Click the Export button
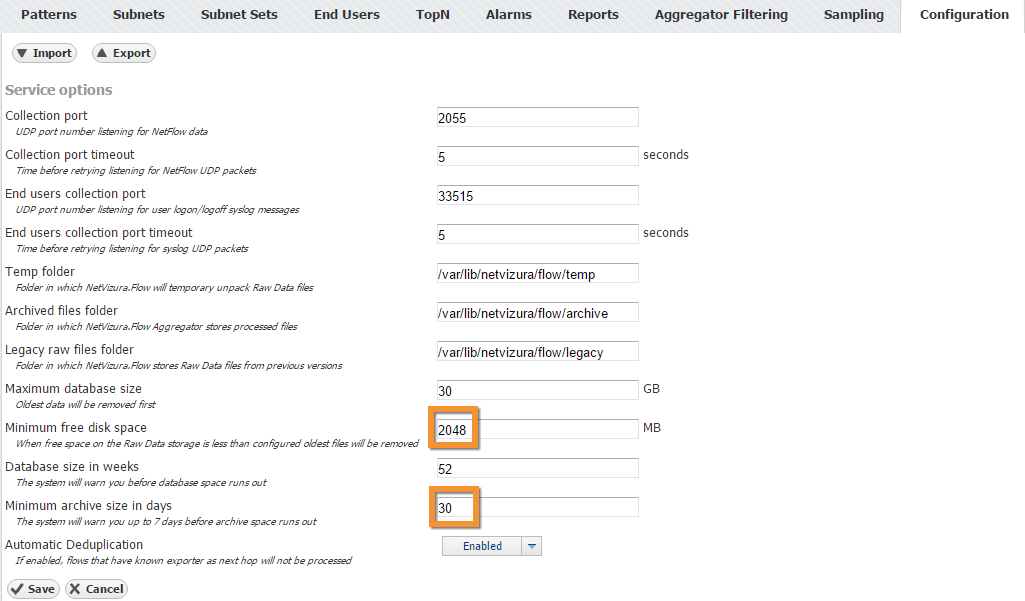The image size is (1025, 601). 124,53
